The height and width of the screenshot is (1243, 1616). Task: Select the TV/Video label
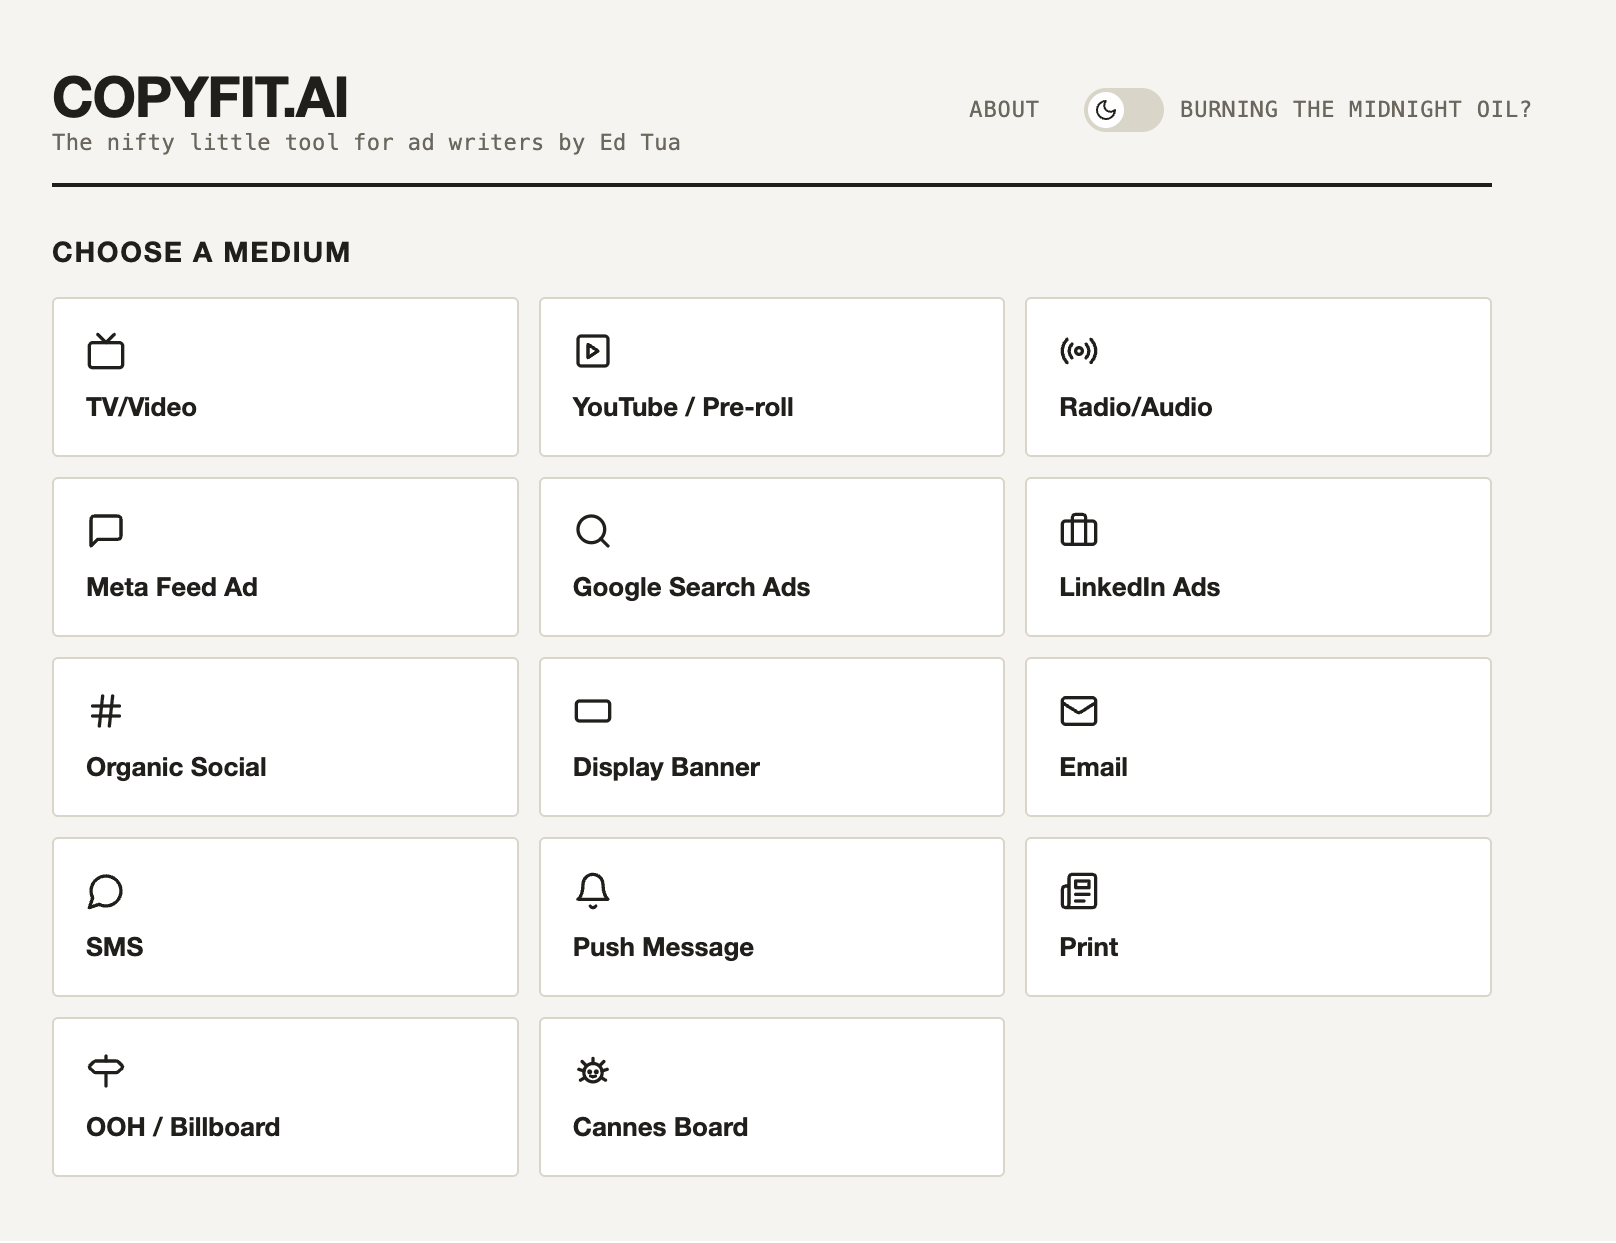(x=141, y=407)
